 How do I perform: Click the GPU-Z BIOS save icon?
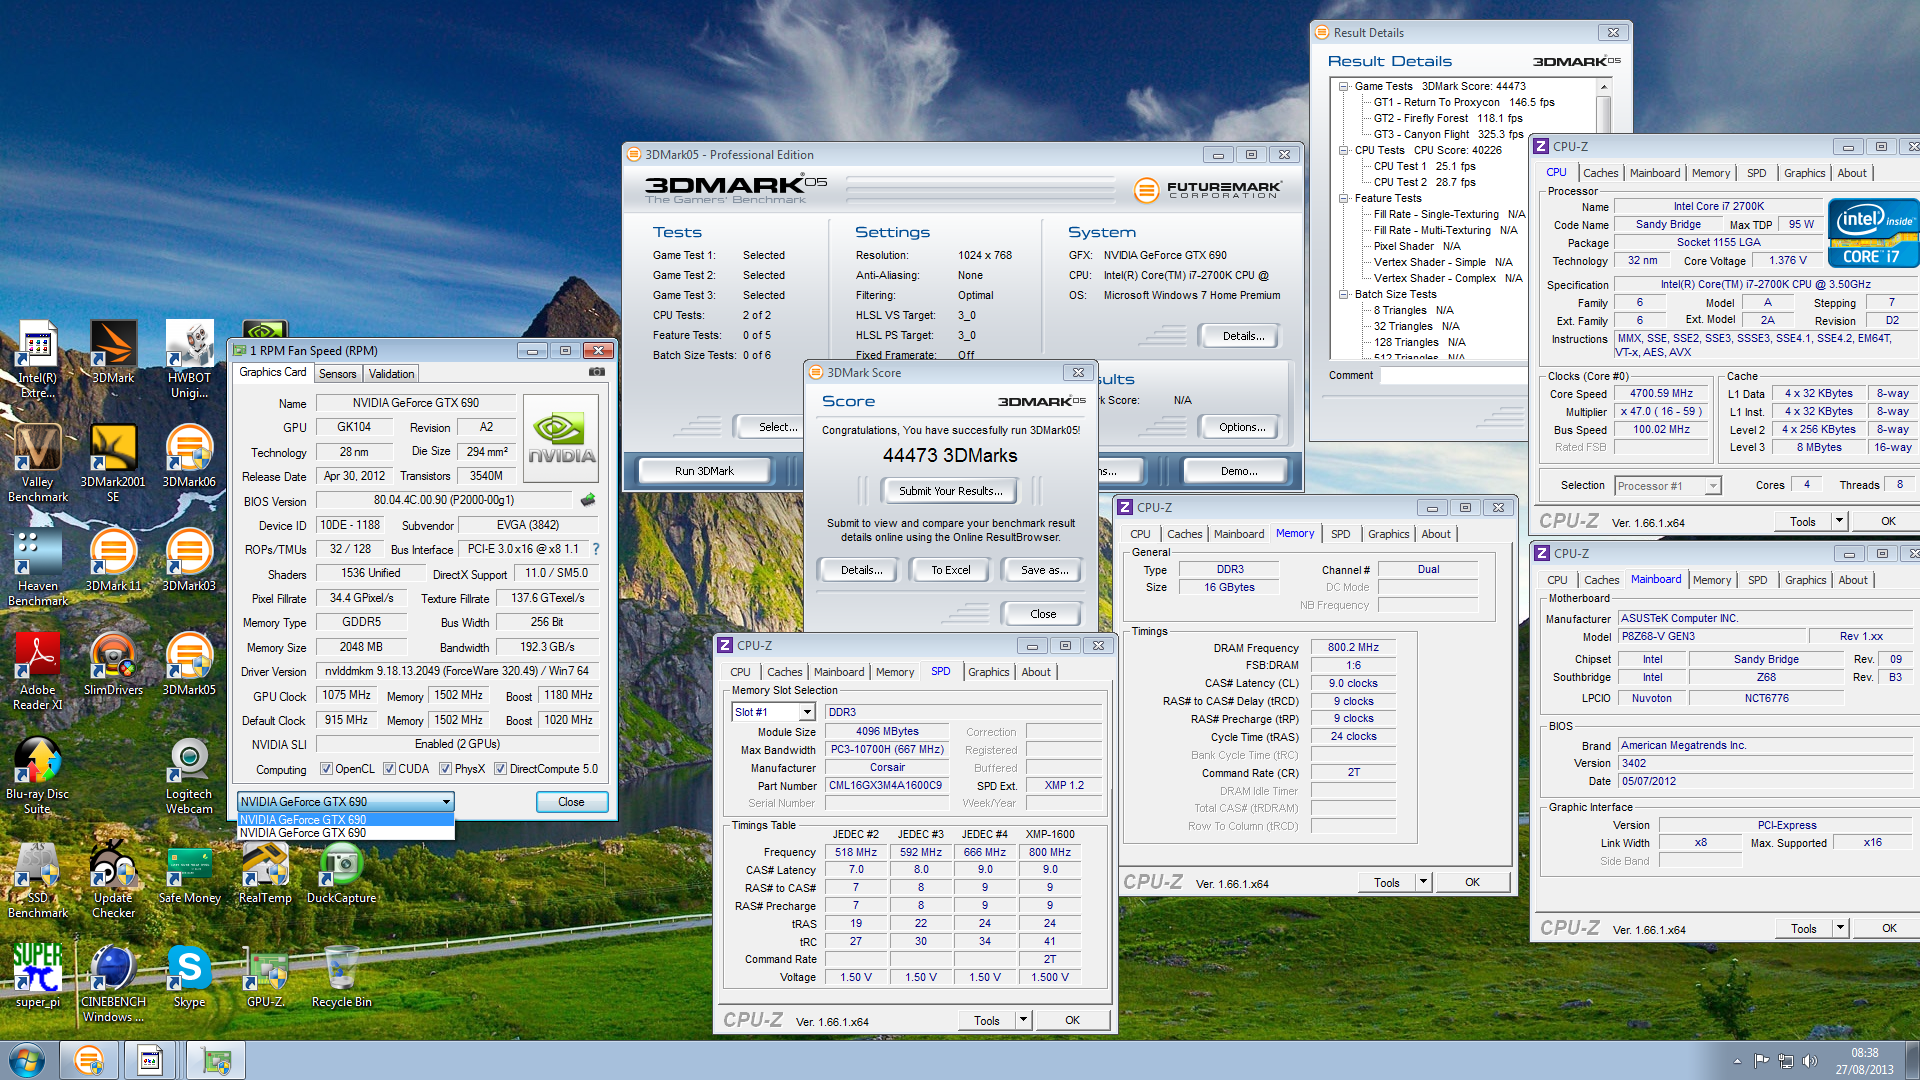pos(588,500)
